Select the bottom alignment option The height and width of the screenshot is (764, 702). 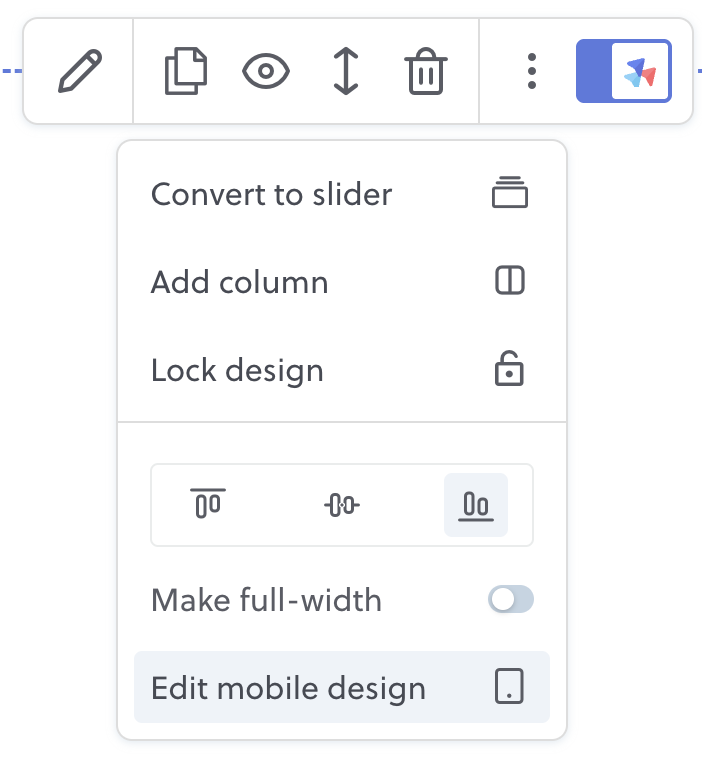tap(476, 504)
